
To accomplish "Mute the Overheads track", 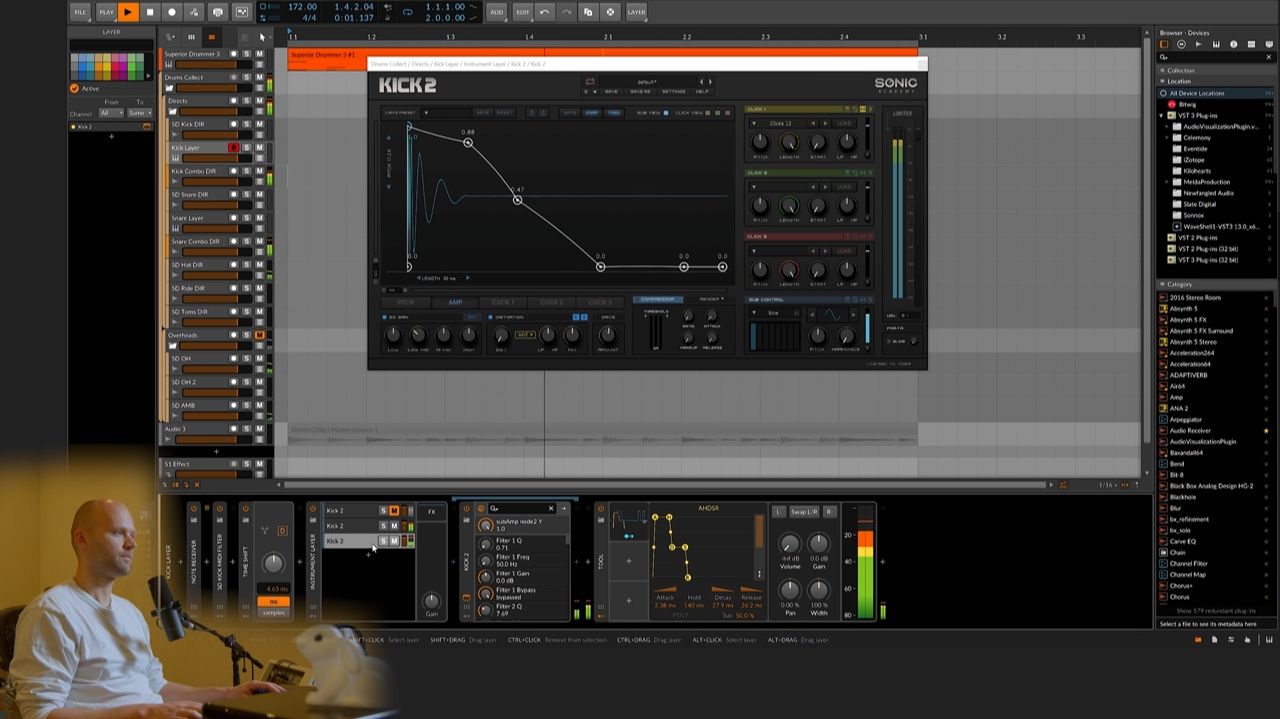I will 259,335.
